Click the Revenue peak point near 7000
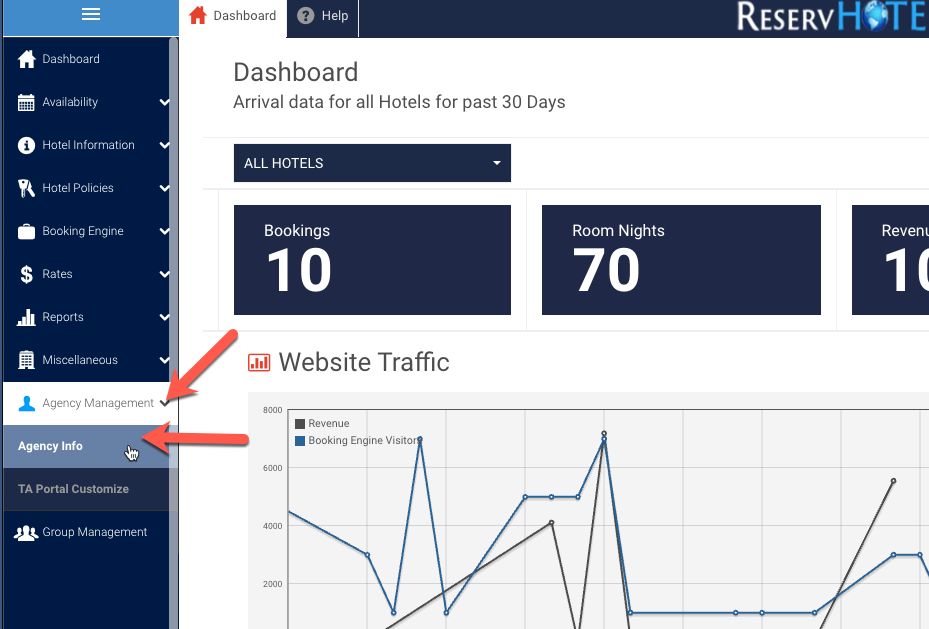 coord(604,434)
